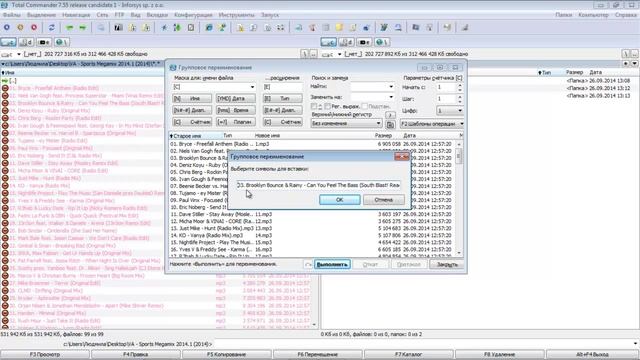Click the Выполнить button

pyautogui.click(x=332, y=264)
